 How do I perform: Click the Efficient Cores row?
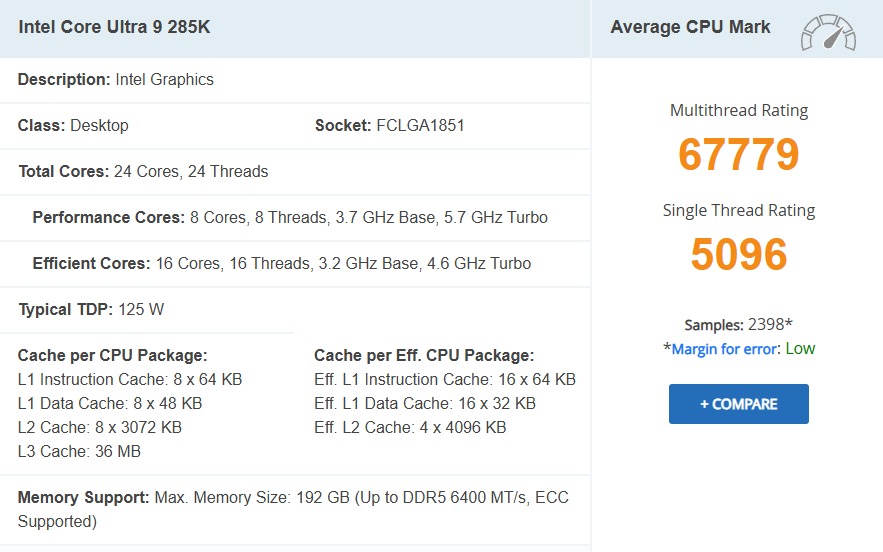281,264
